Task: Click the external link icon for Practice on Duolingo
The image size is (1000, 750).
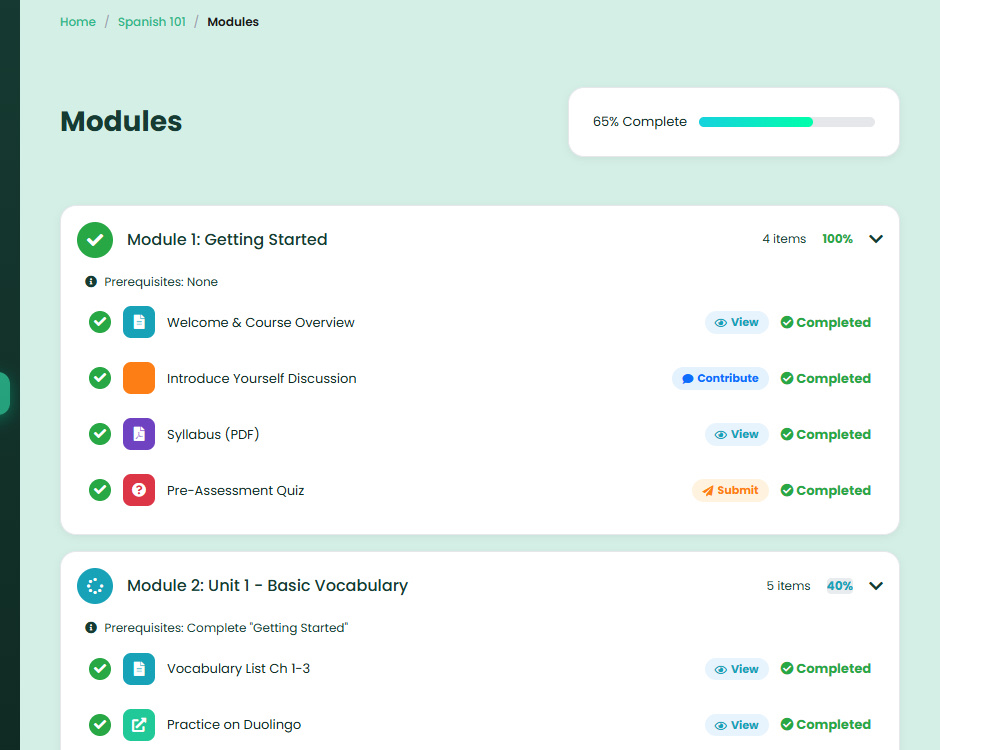Action: (139, 725)
